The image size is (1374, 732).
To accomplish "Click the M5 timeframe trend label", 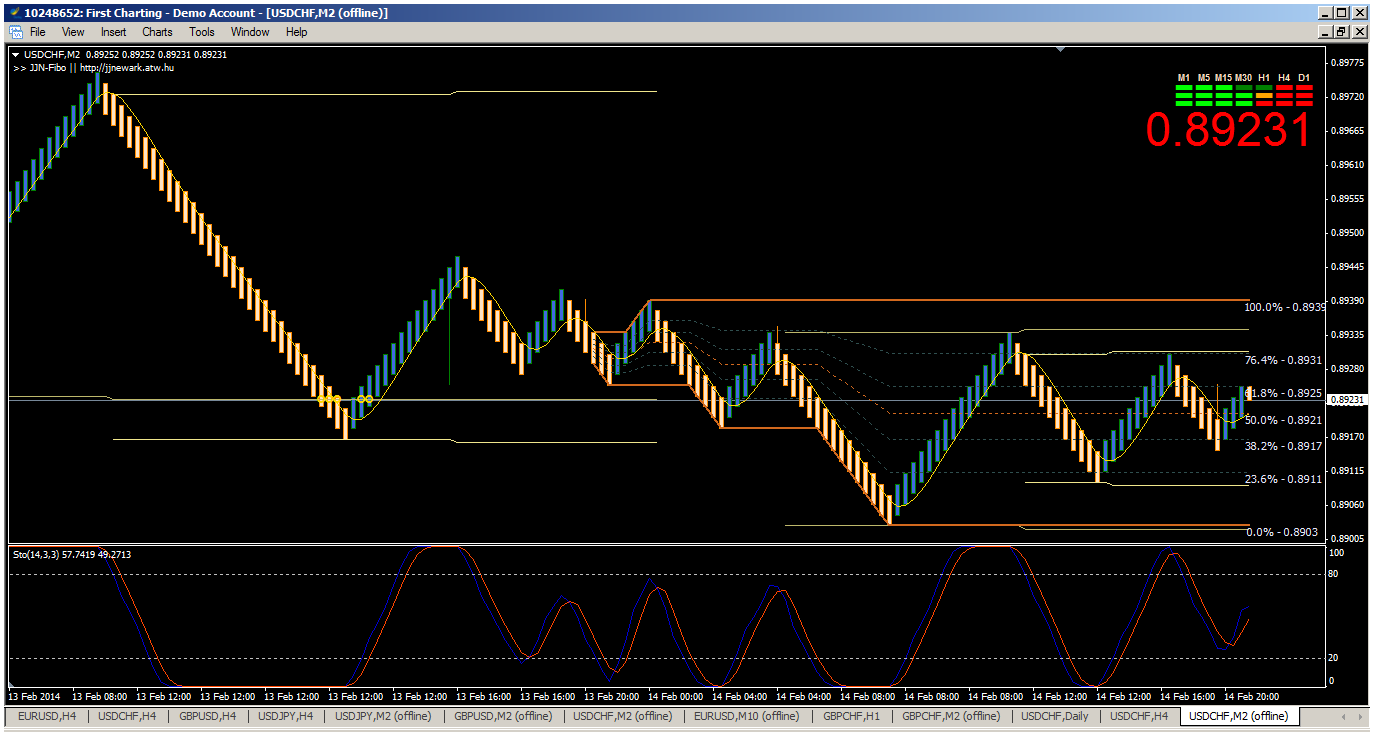I will (1204, 78).
